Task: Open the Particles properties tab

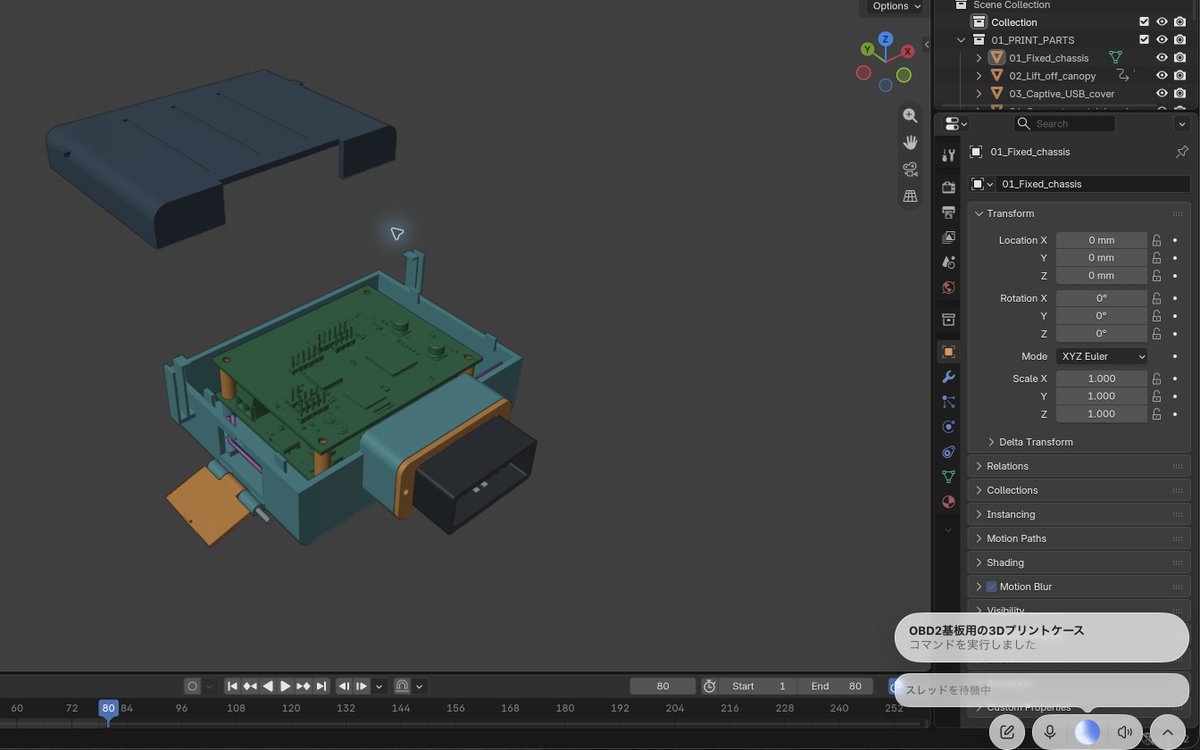Action: click(949, 402)
